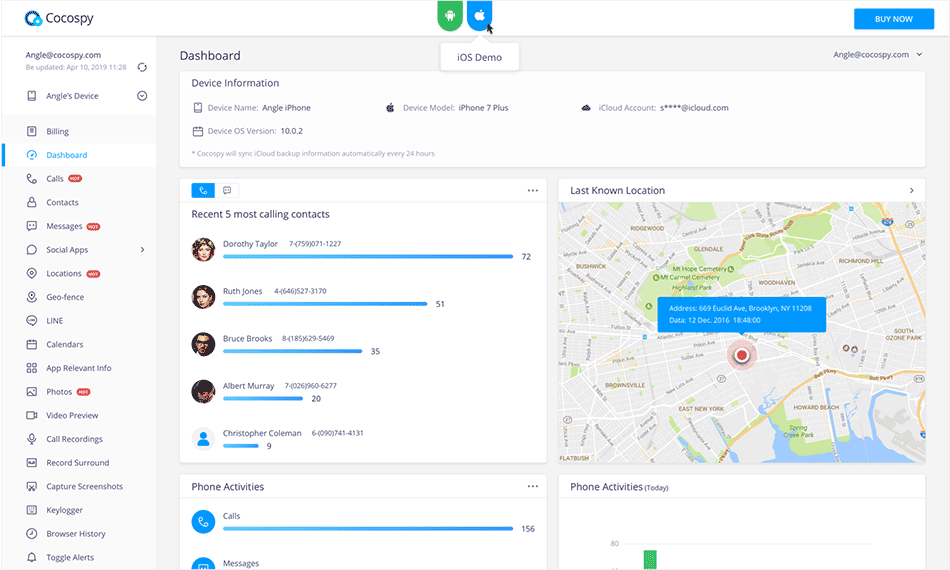The image size is (950, 570).
Task: Select the messages tab in contacts card
Action: pos(227,190)
